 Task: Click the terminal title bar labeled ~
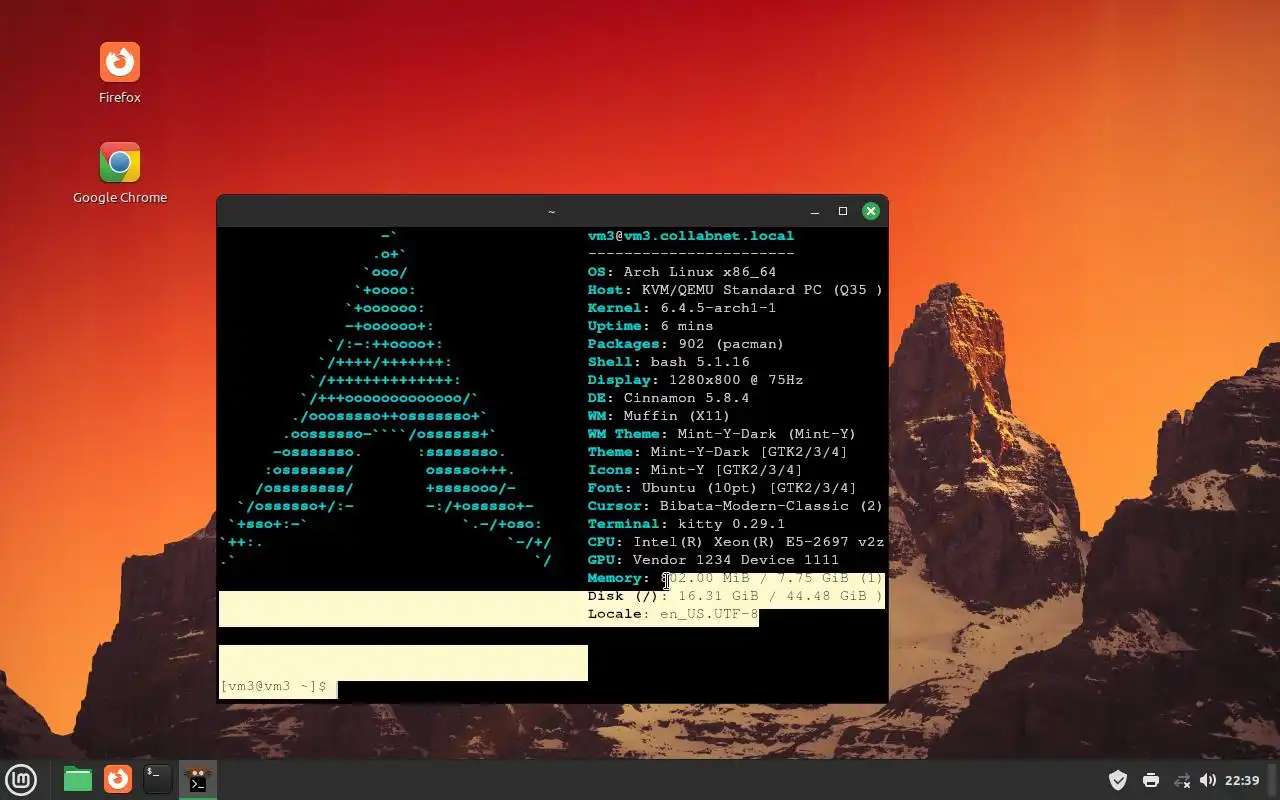(x=552, y=211)
